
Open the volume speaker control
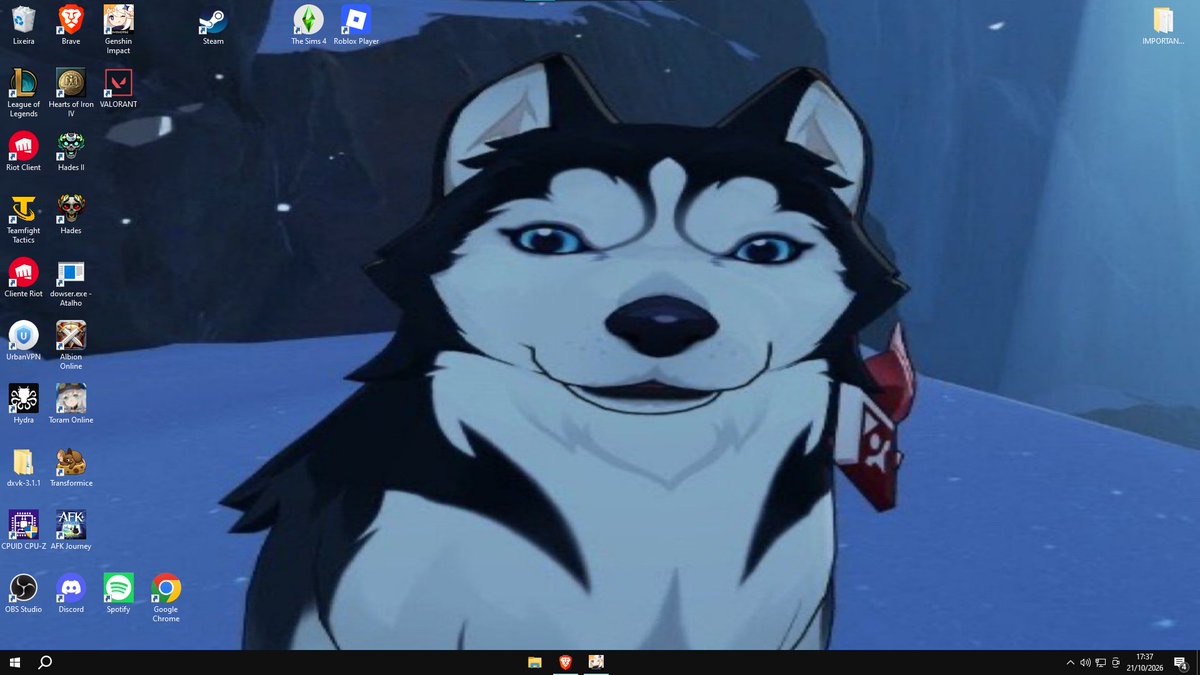point(1085,662)
